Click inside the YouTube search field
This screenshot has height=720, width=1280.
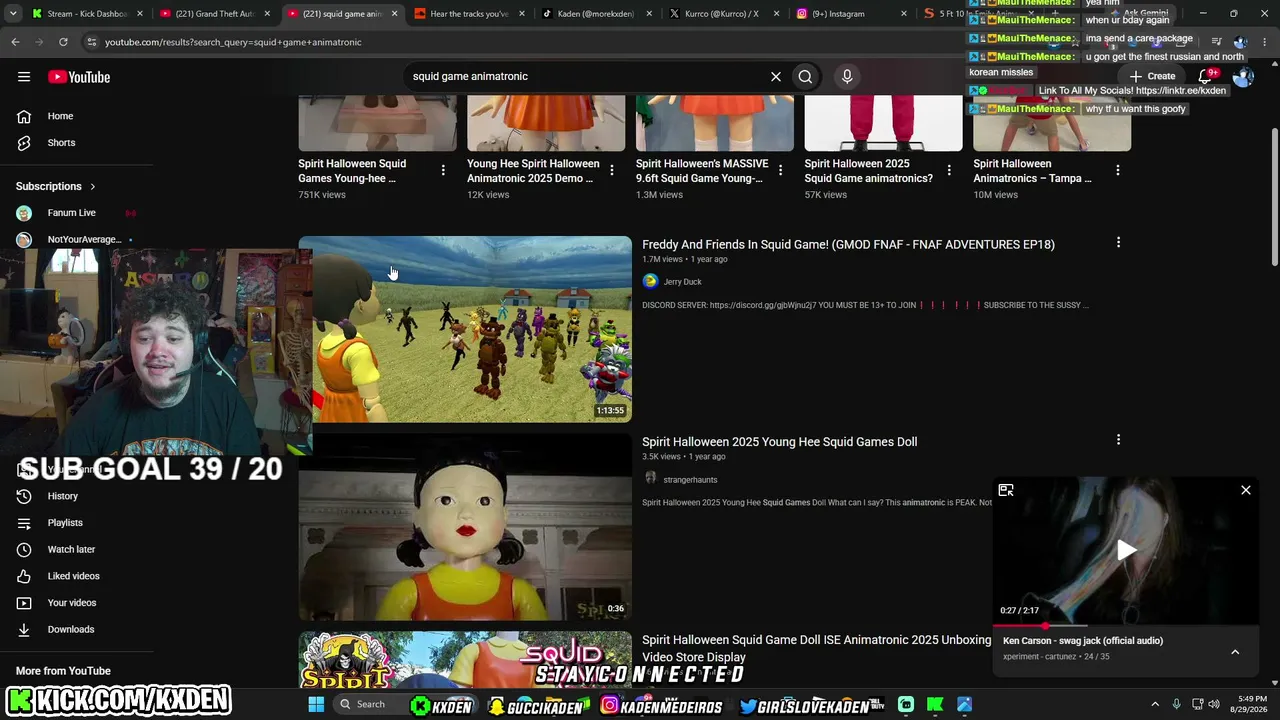585,76
